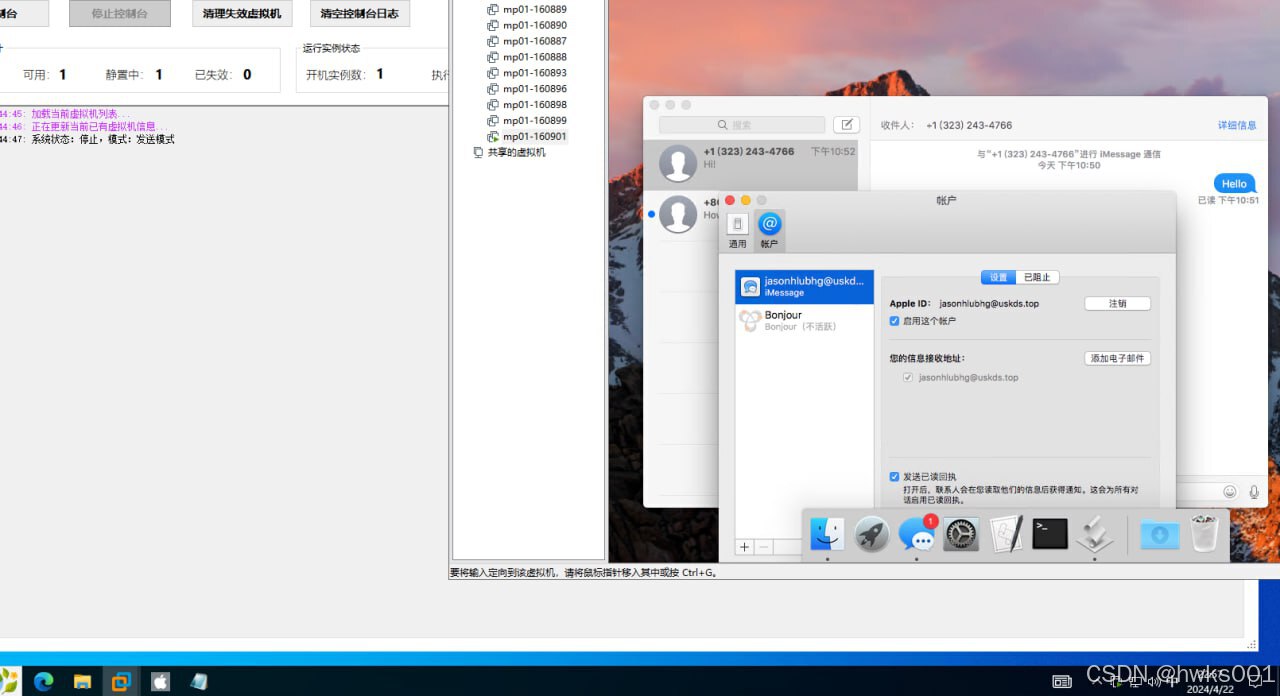Select virtual machine mp01-160899
The width and height of the screenshot is (1280, 696).
point(534,121)
